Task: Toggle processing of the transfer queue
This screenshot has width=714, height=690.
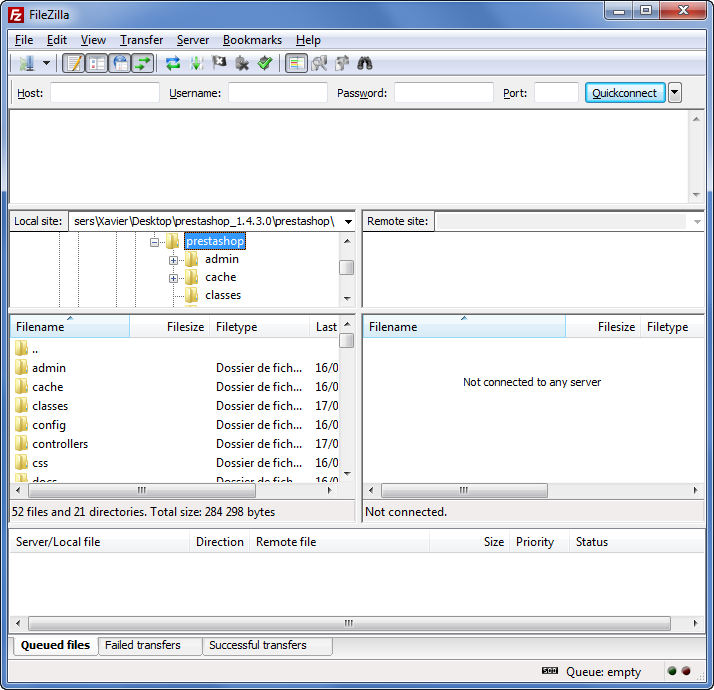Action: pos(196,63)
